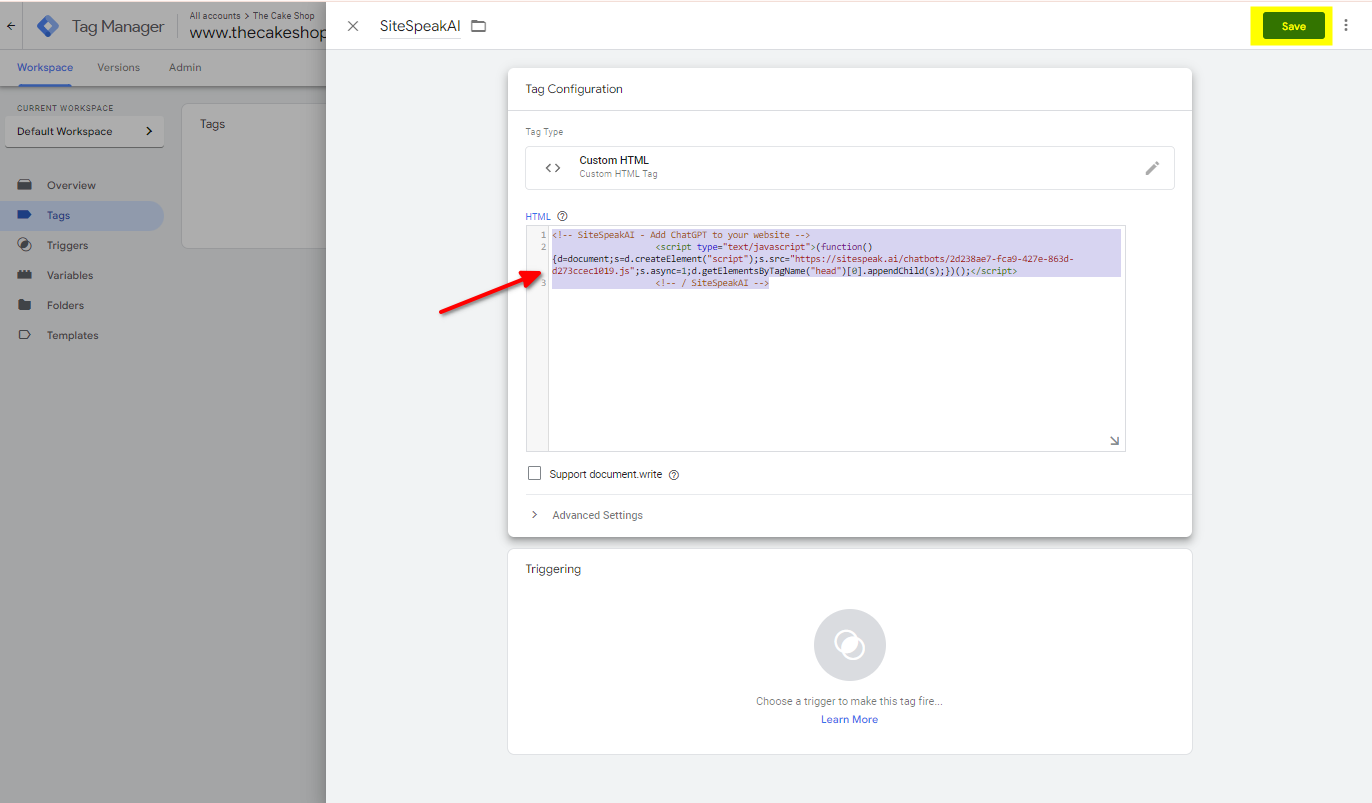Click the Custom HTML tag type row
Image resolution: width=1372 pixels, height=803 pixels.
[x=849, y=168]
